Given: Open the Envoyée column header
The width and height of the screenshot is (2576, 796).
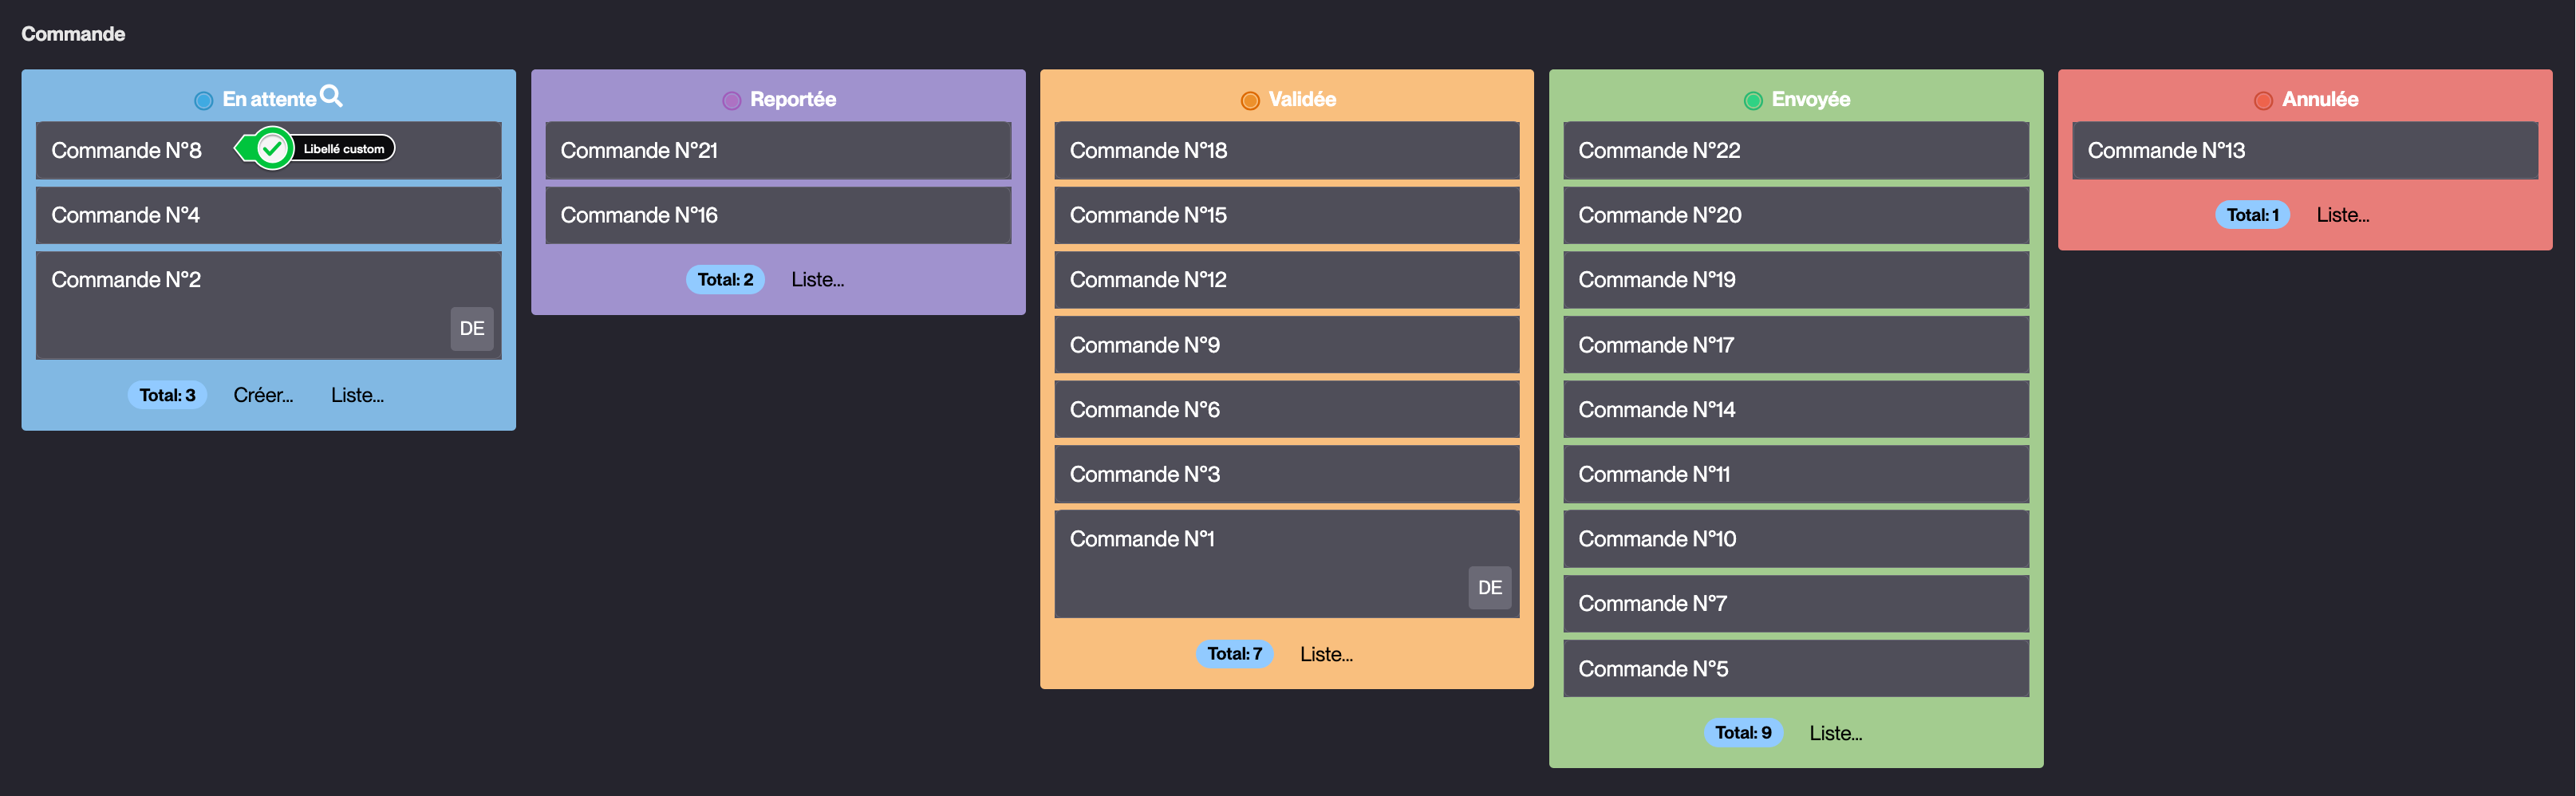Looking at the screenshot, I should pos(1811,99).
